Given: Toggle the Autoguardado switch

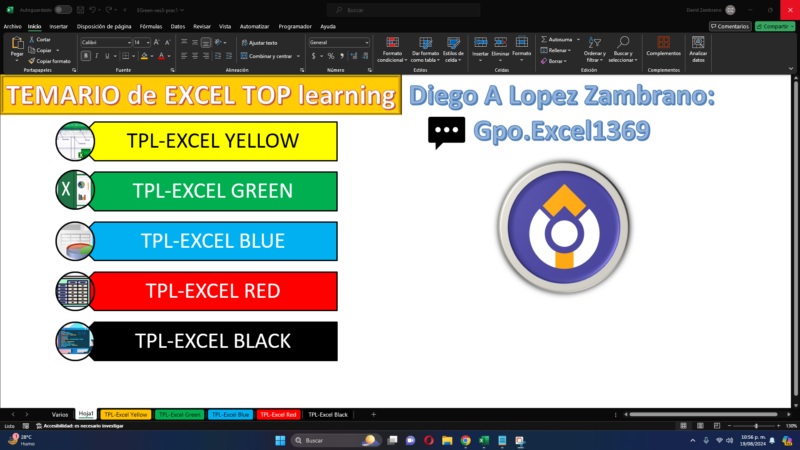Looking at the screenshot, I should click(63, 10).
